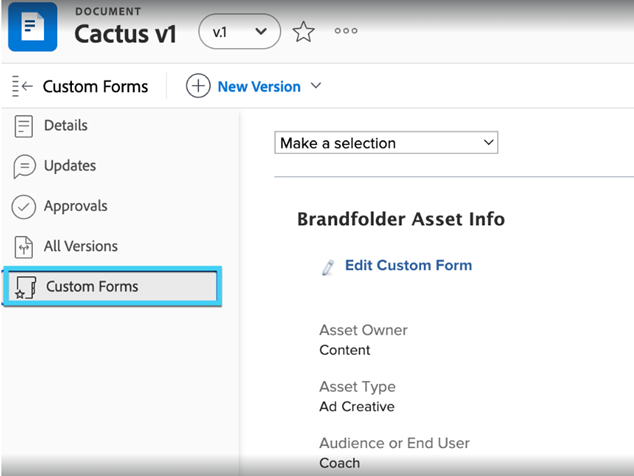Collapse the left panel with the arrow icon
Screen dimensions: 634x476
tap(22, 86)
